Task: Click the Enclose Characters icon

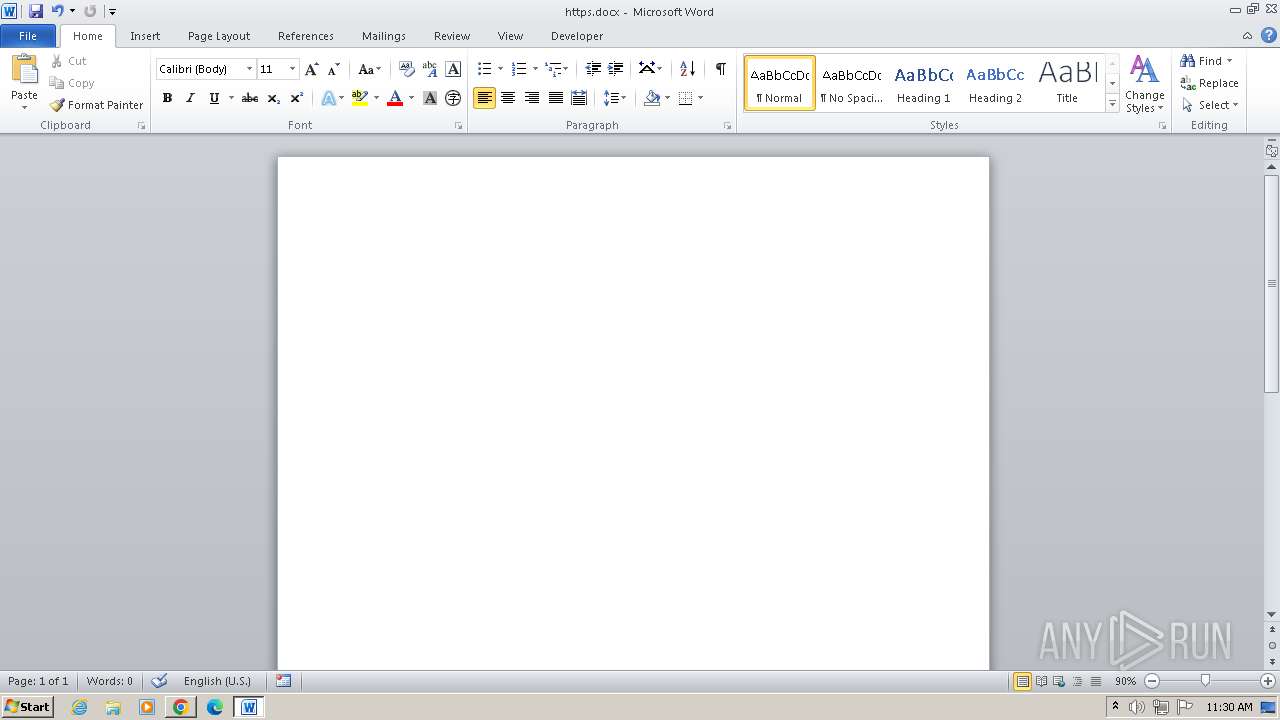Action: point(453,98)
